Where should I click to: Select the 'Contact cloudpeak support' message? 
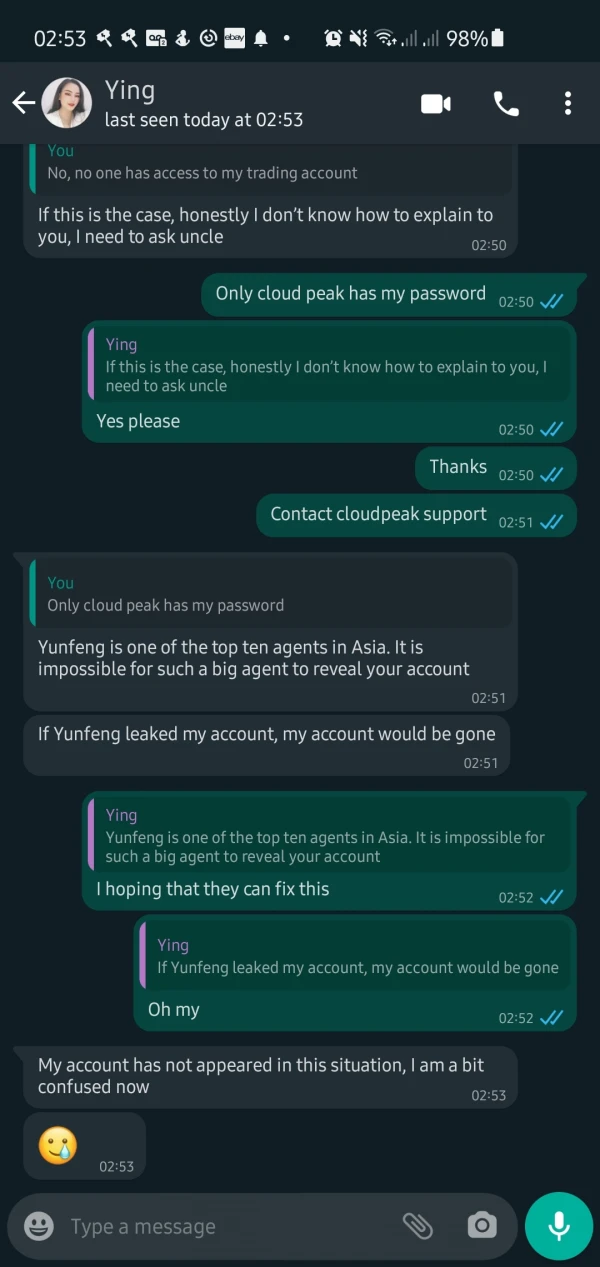(378, 515)
